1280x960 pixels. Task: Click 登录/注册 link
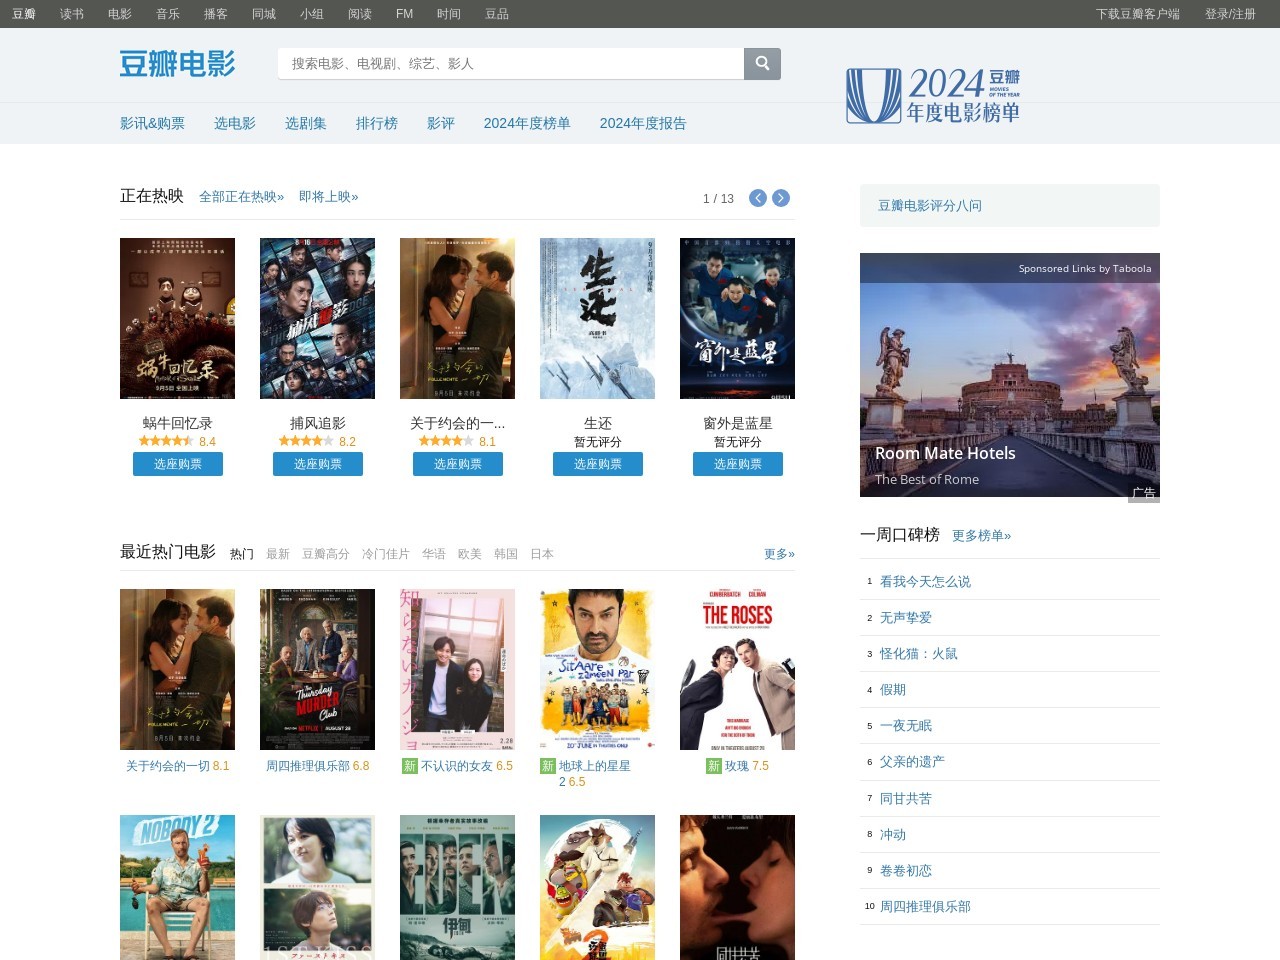[1230, 14]
